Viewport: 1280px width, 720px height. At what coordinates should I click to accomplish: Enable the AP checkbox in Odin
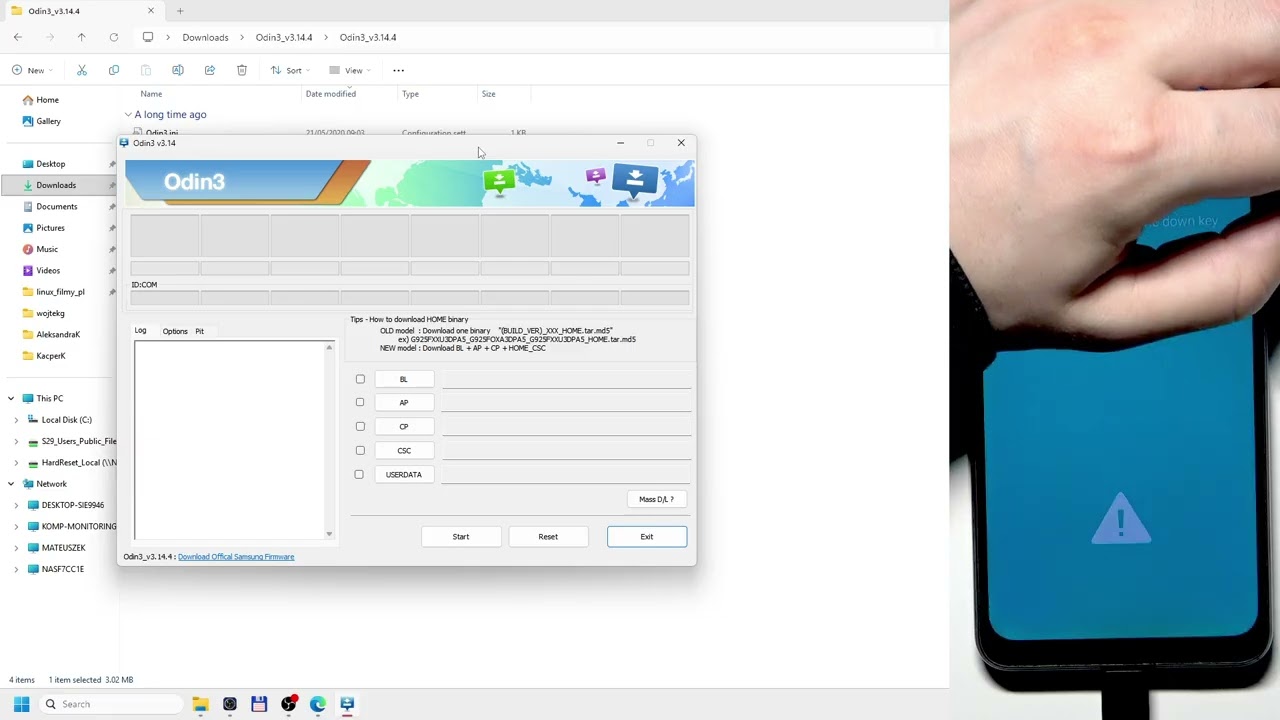click(x=360, y=402)
